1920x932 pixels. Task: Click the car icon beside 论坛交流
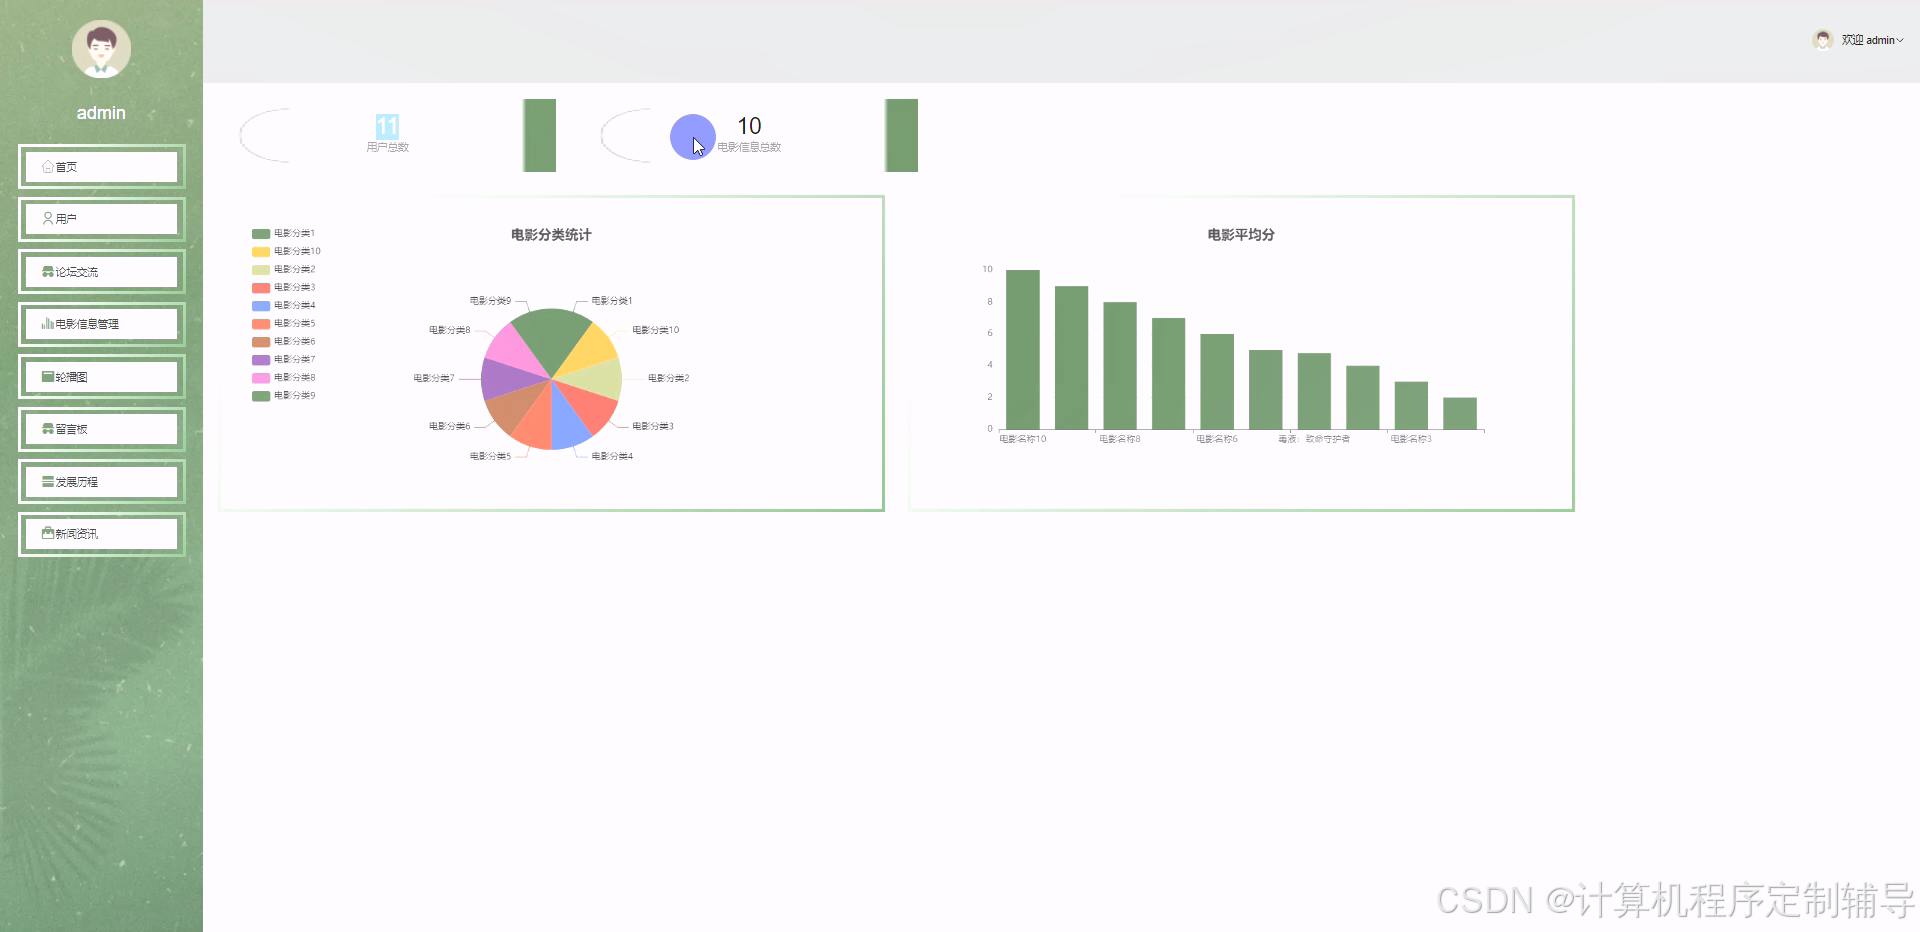[x=48, y=271]
